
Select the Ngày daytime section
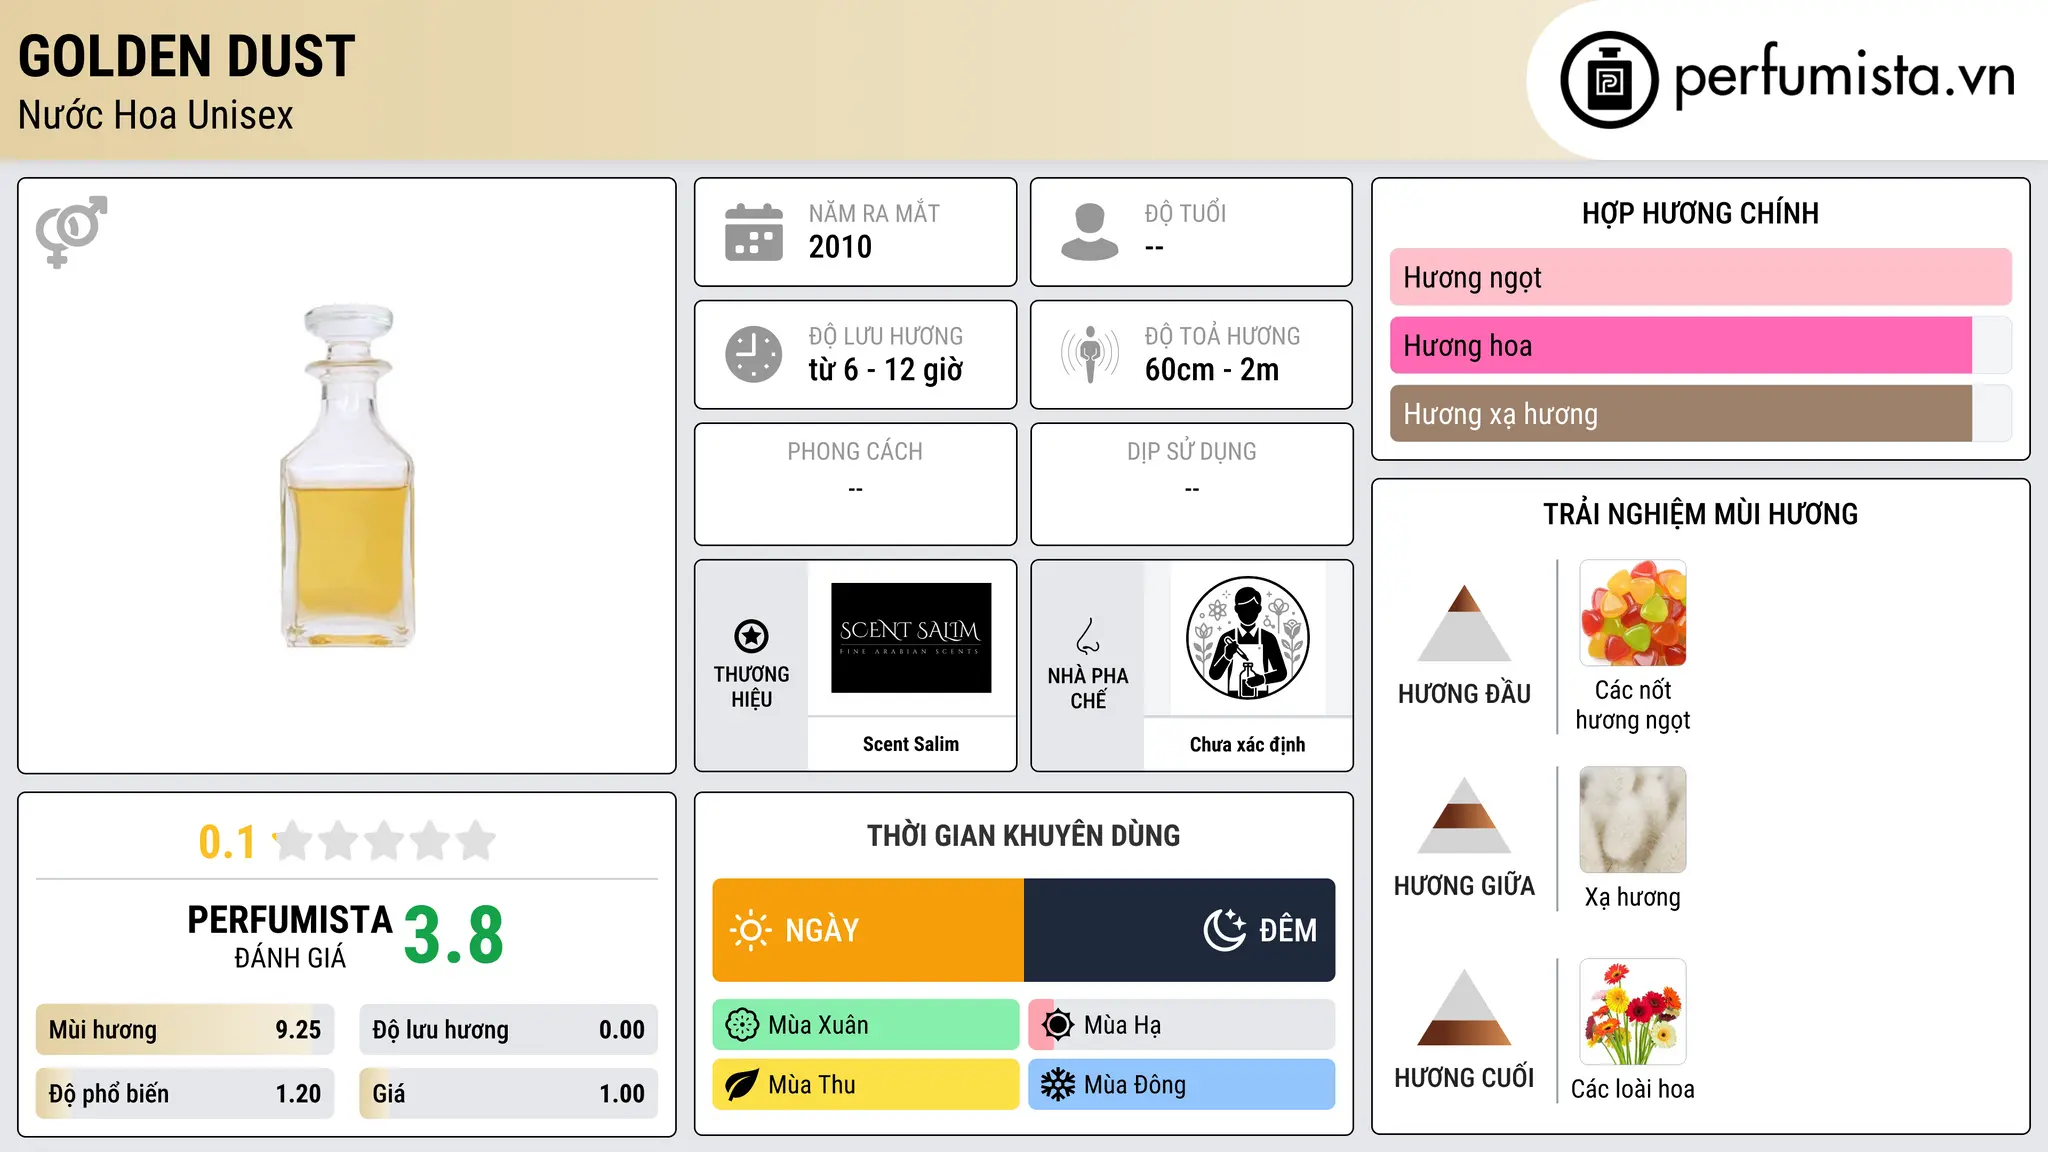coord(868,930)
